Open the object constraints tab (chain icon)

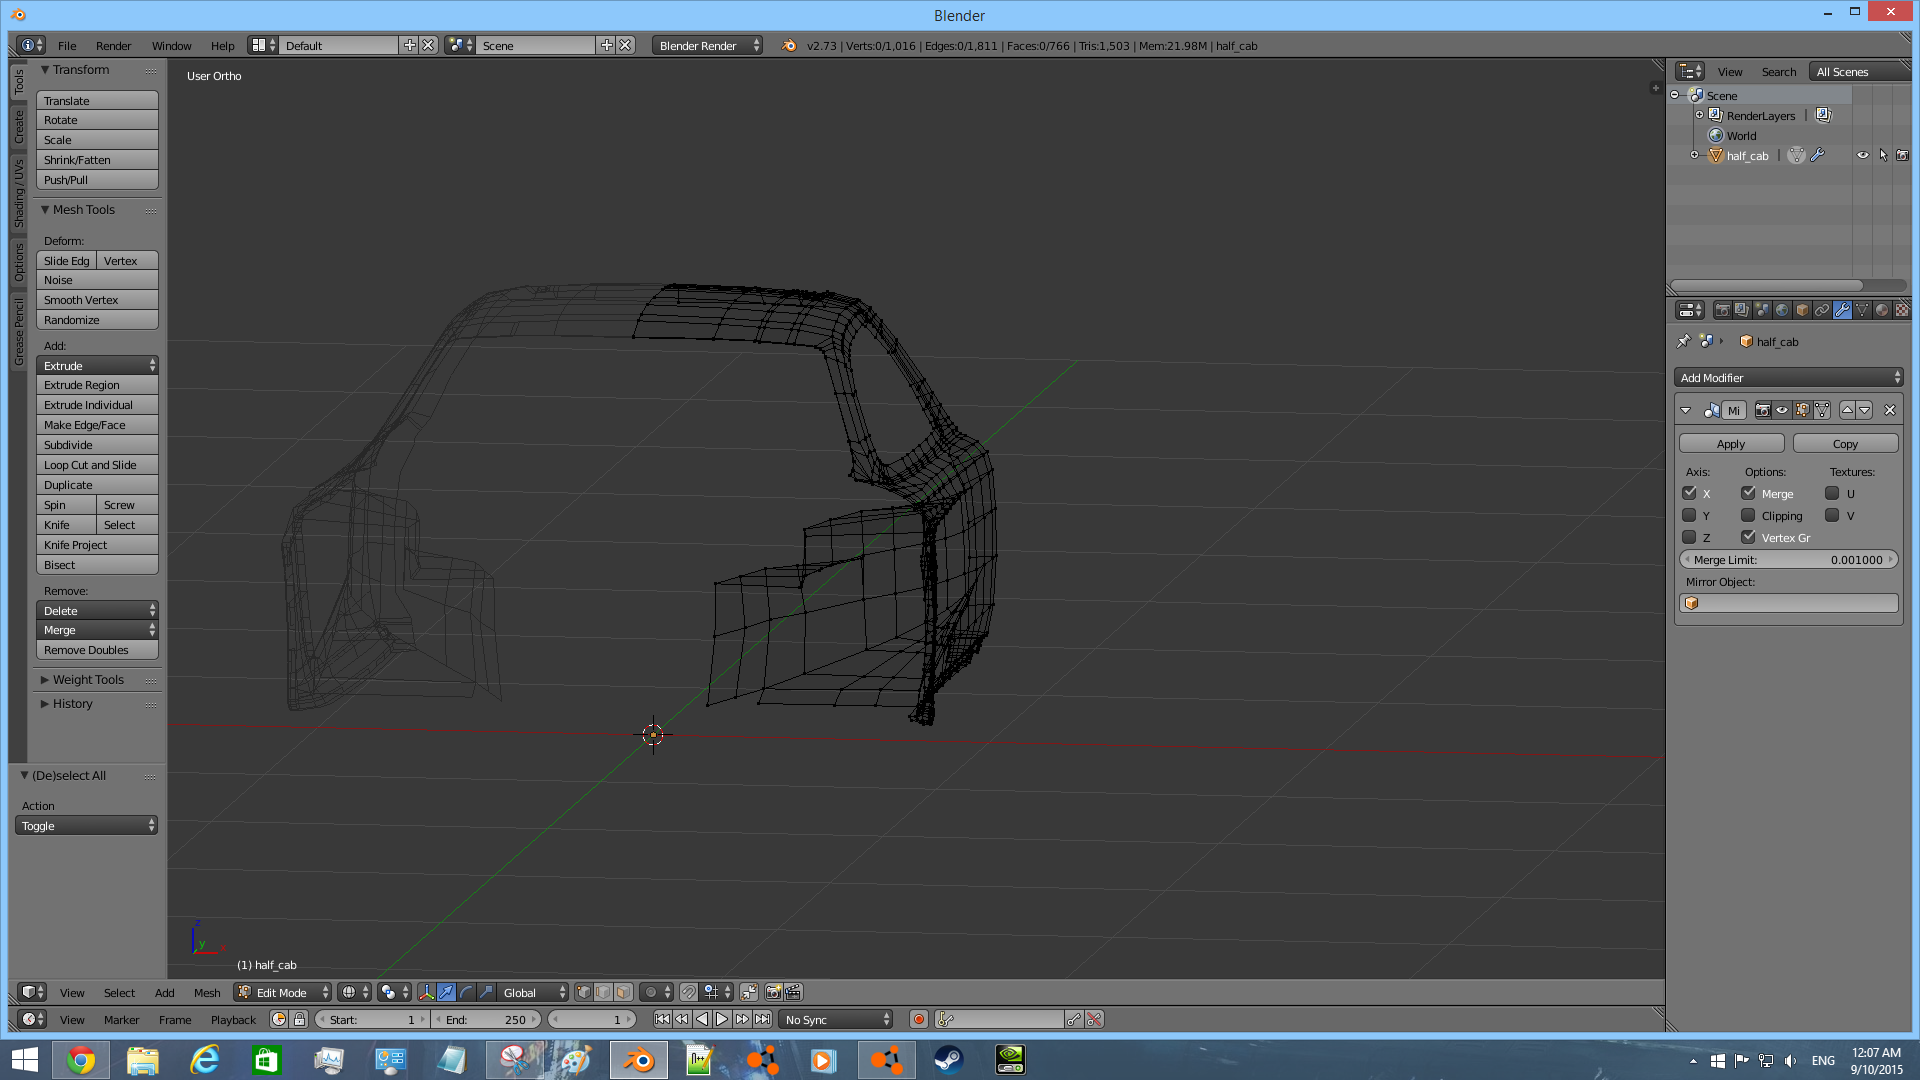point(1822,310)
